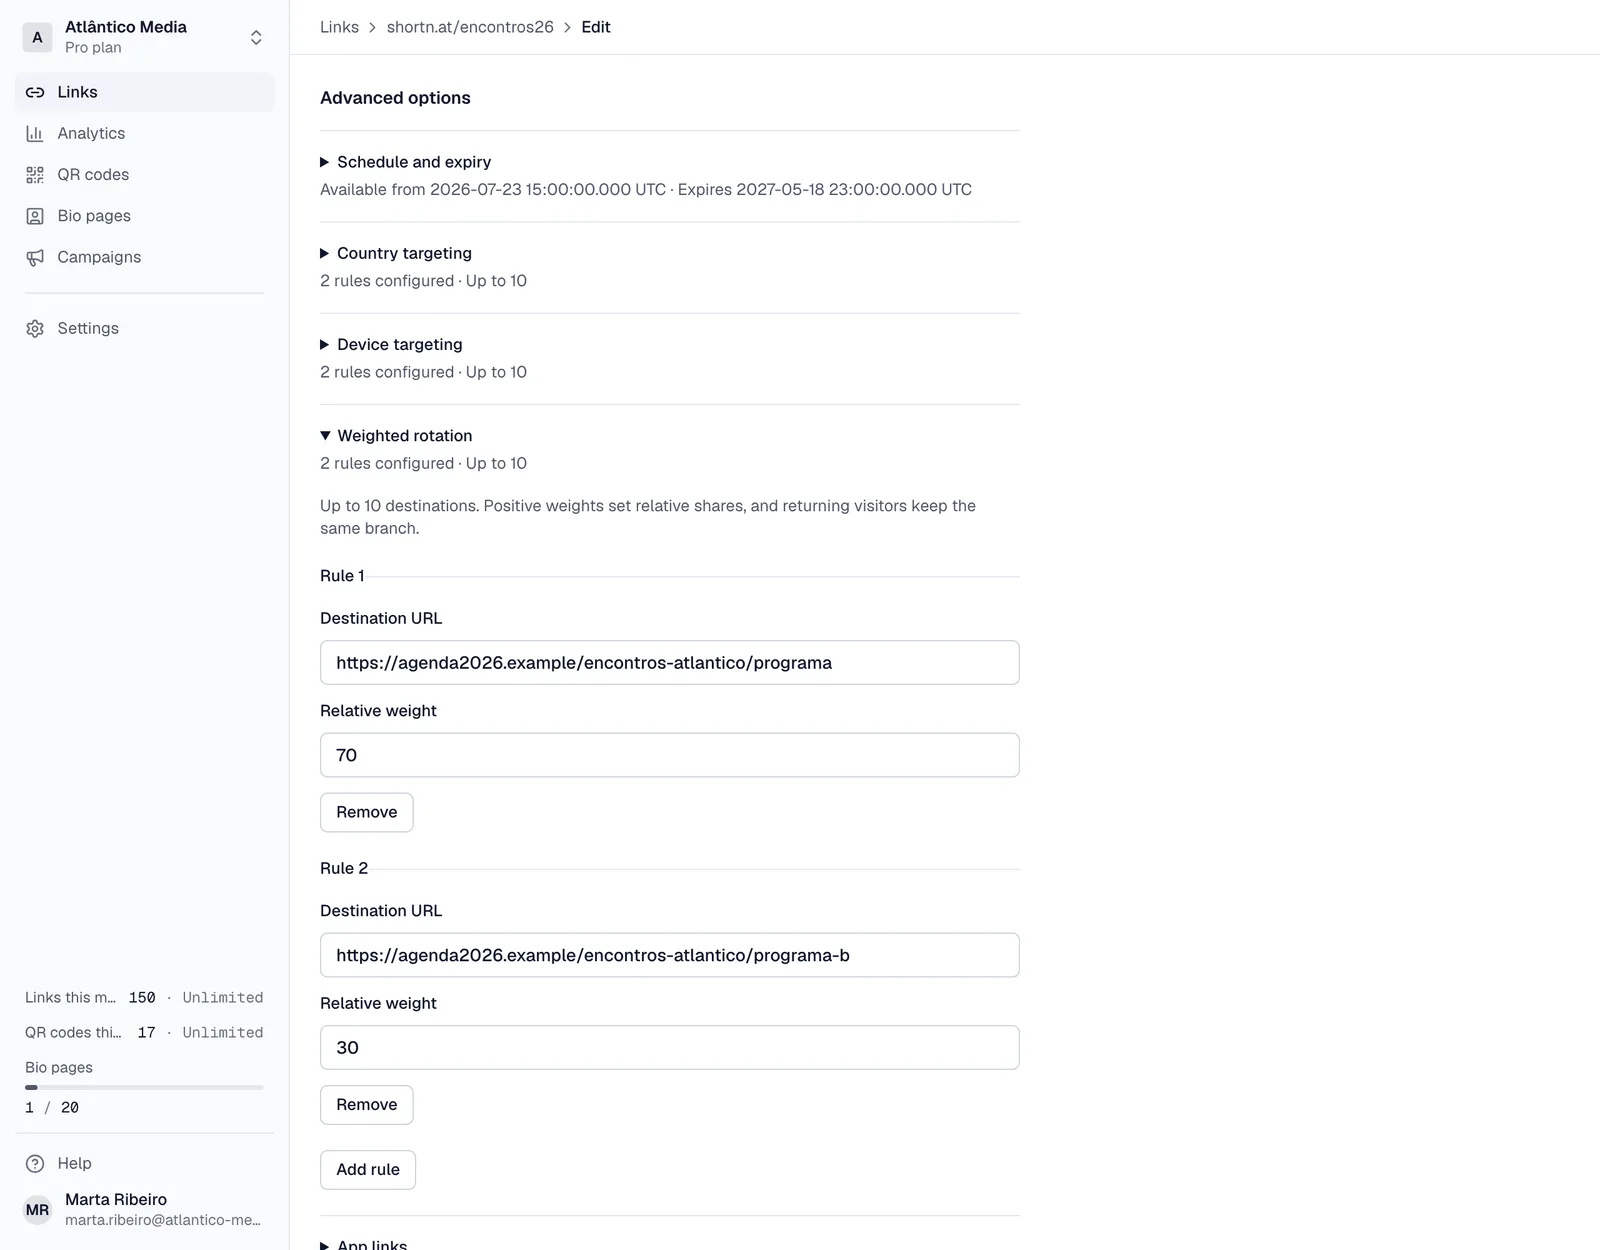
Task: Click the Links chain icon in sidebar
Action: (35, 92)
